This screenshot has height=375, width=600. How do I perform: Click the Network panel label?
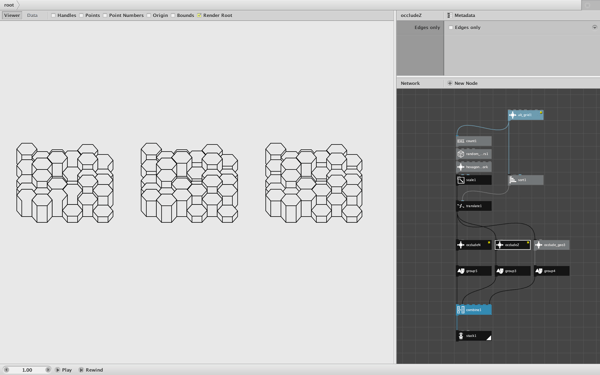[x=410, y=83]
